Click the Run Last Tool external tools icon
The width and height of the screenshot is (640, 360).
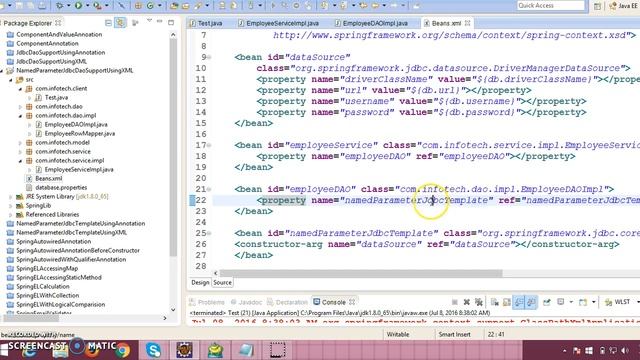[97, 6]
